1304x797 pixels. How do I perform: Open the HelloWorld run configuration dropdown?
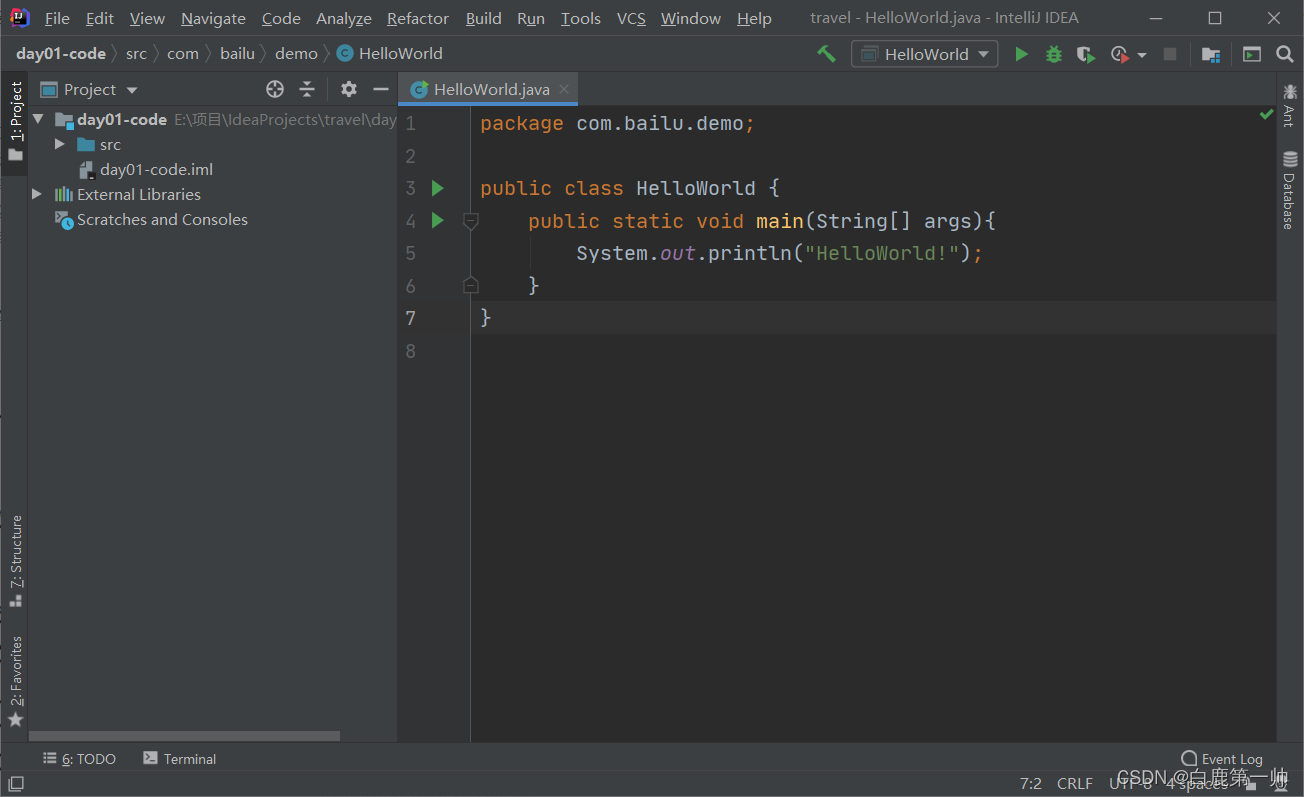[x=925, y=54]
